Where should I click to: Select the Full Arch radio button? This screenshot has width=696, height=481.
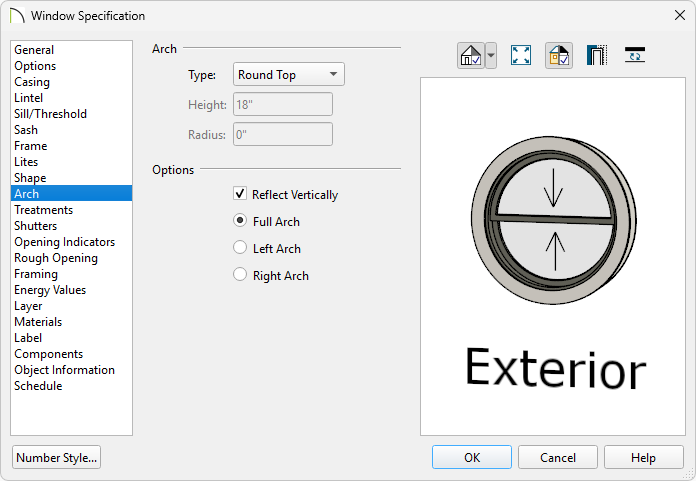pos(240,221)
